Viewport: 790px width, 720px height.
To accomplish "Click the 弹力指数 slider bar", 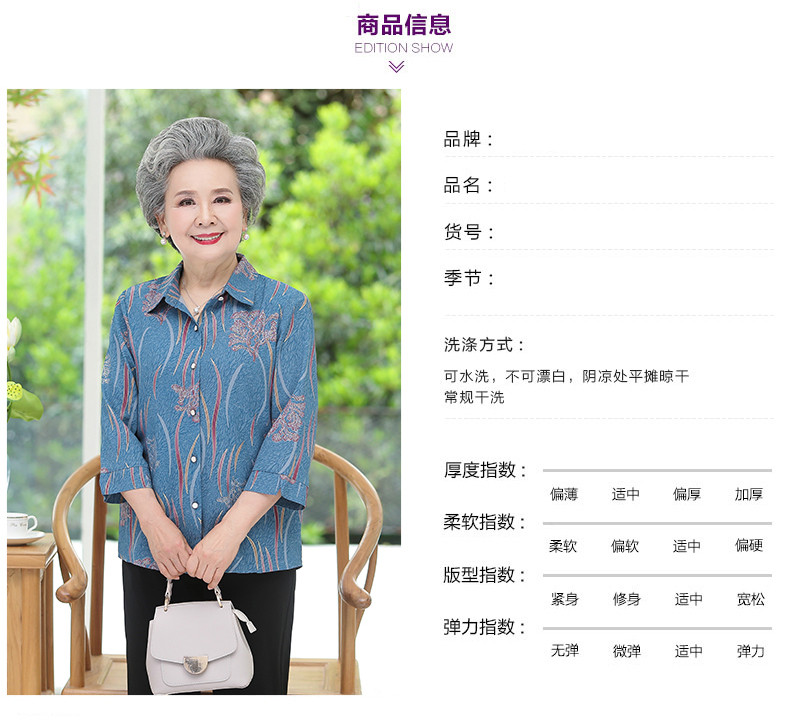I will pyautogui.click(x=657, y=628).
